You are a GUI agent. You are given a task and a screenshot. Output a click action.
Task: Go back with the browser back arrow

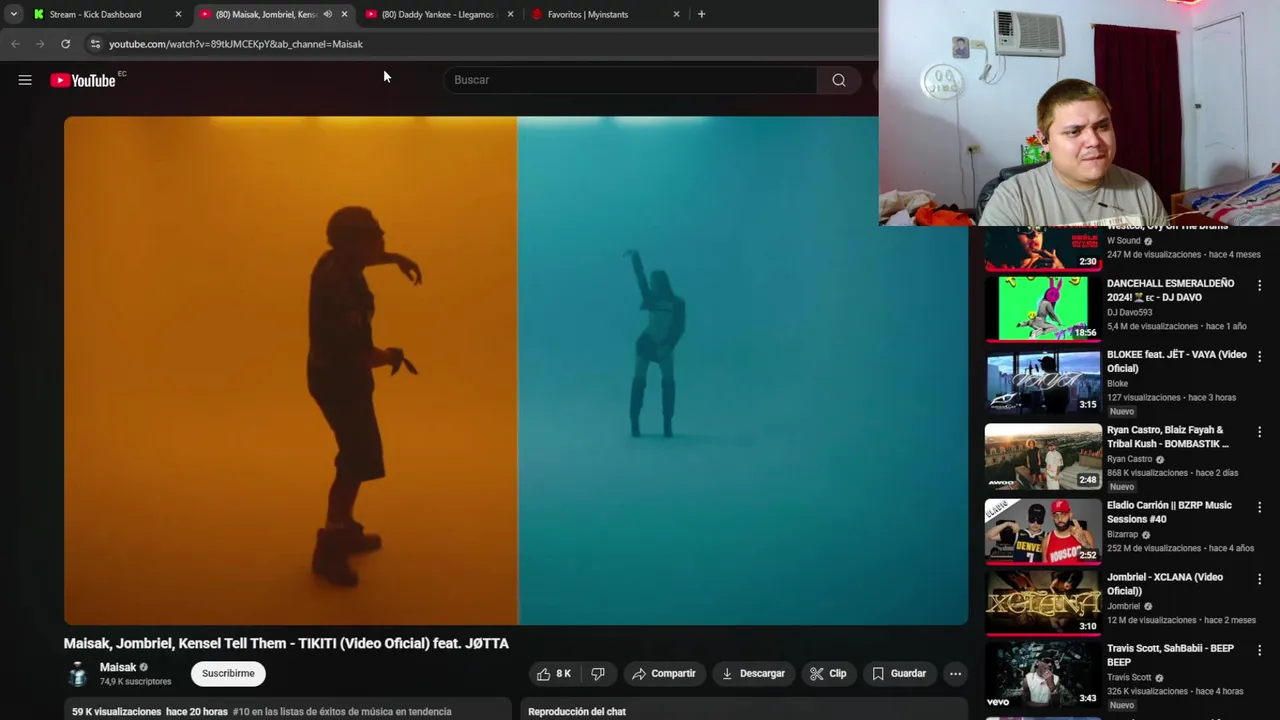(15, 44)
